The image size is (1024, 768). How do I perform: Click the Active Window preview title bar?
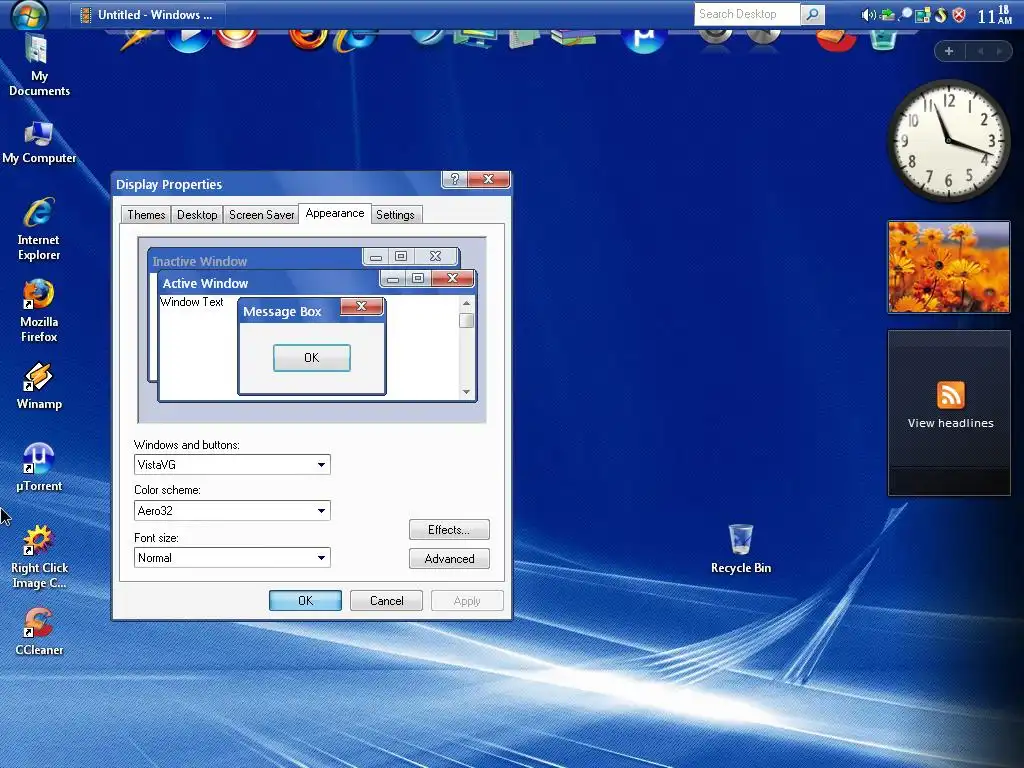pyautogui.click(x=268, y=283)
